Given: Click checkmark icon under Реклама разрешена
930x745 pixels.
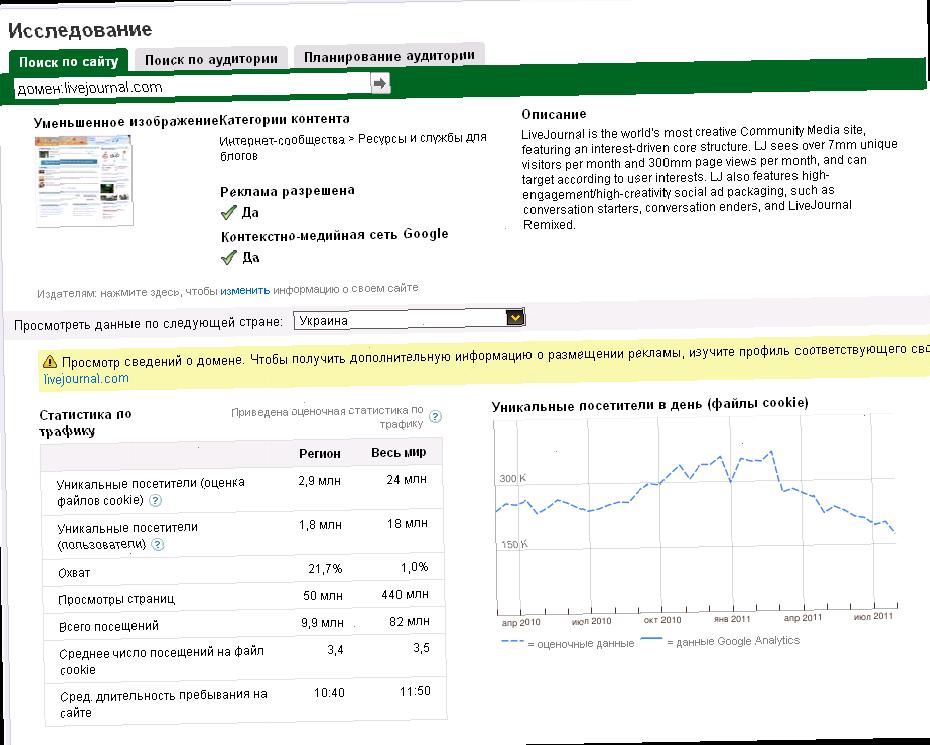Looking at the screenshot, I should (x=228, y=212).
